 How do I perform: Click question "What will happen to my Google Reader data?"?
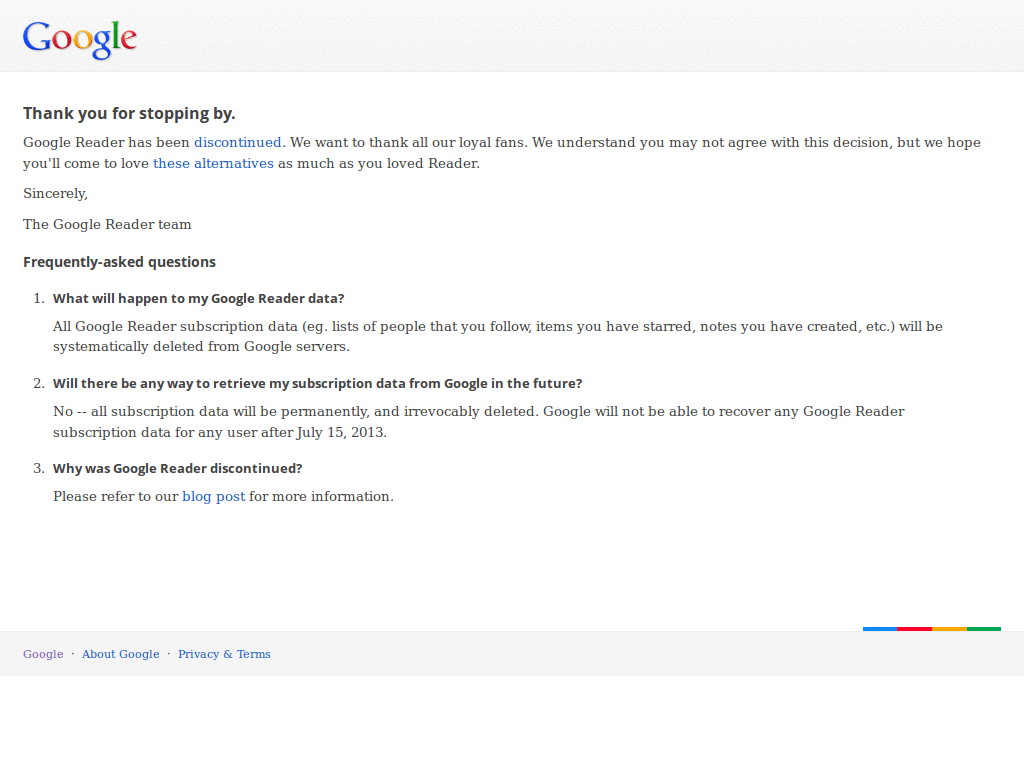(199, 298)
